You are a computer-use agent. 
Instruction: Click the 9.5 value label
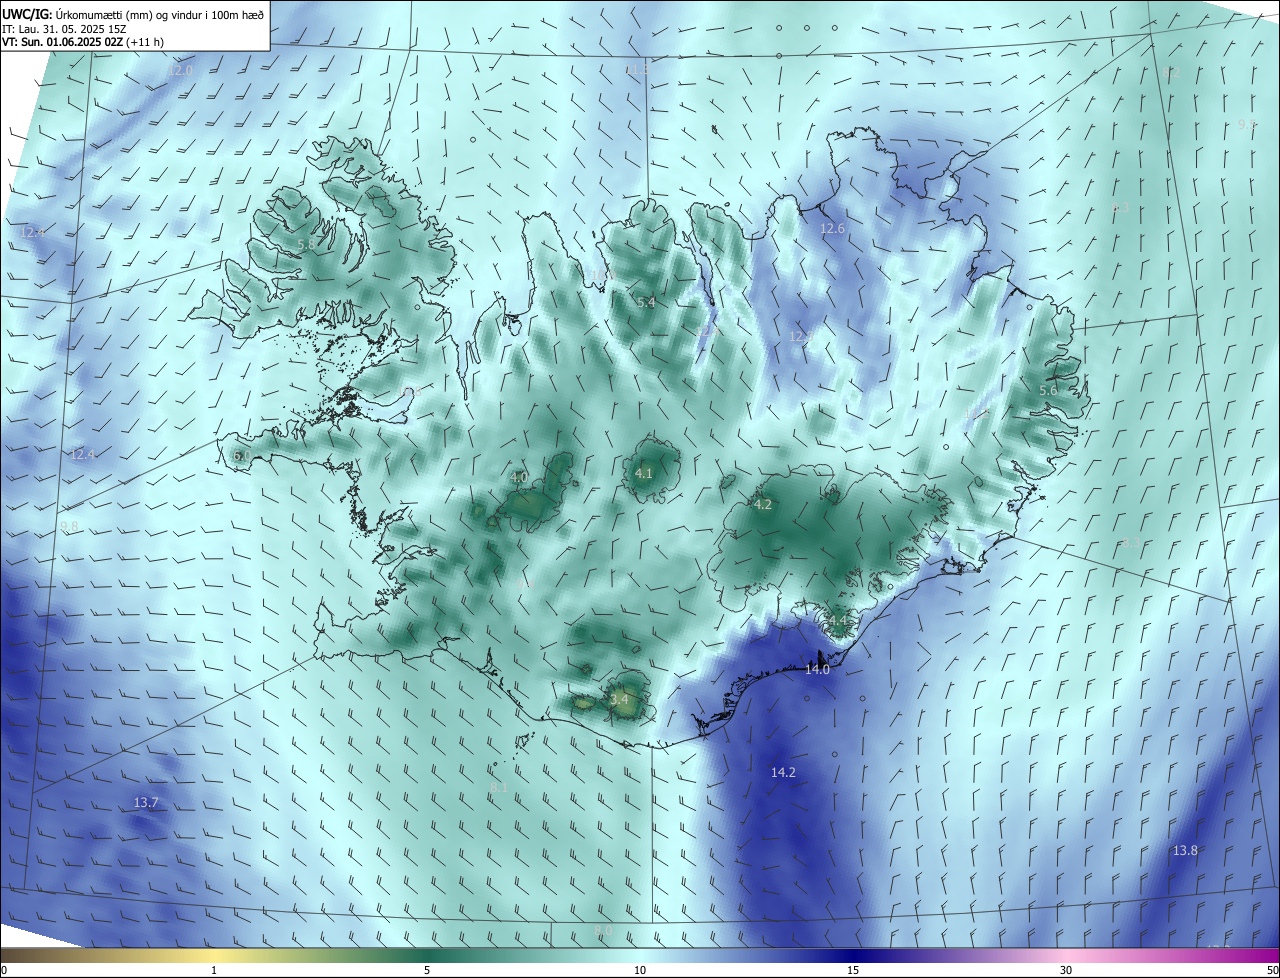point(1246,125)
